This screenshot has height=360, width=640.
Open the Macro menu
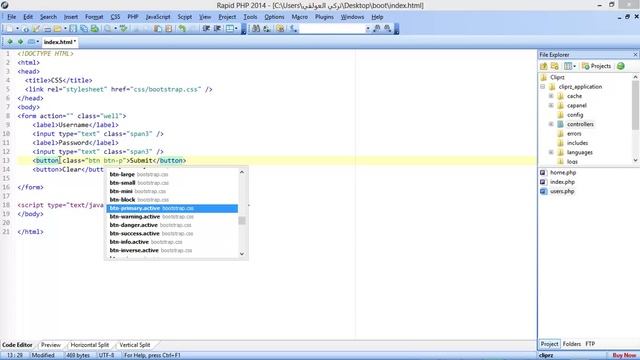tap(300, 17)
